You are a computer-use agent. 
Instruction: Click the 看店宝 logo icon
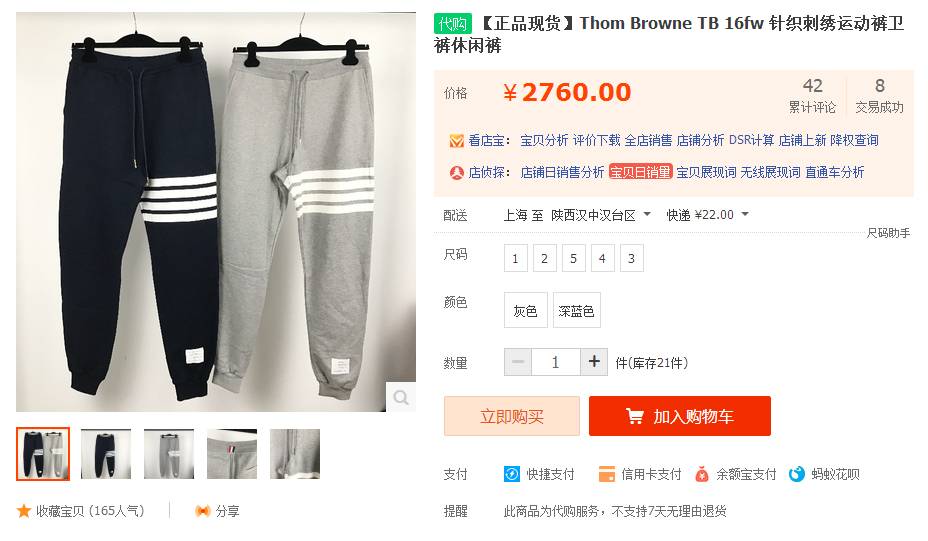pyautogui.click(x=456, y=141)
